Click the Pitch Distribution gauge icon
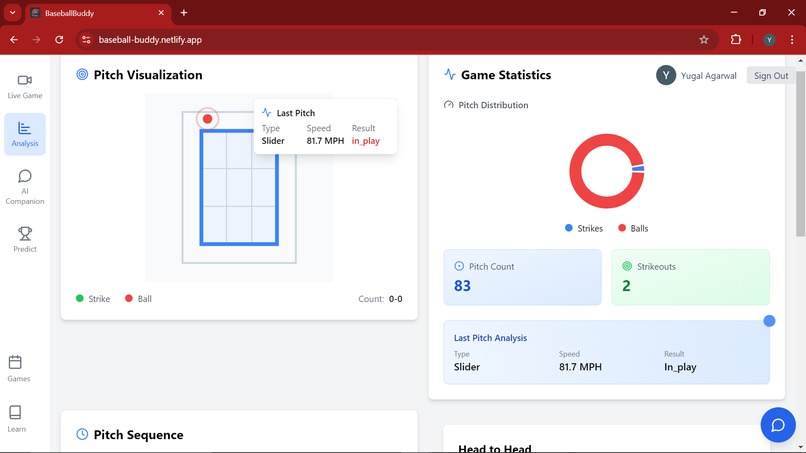The image size is (806, 453). [448, 105]
